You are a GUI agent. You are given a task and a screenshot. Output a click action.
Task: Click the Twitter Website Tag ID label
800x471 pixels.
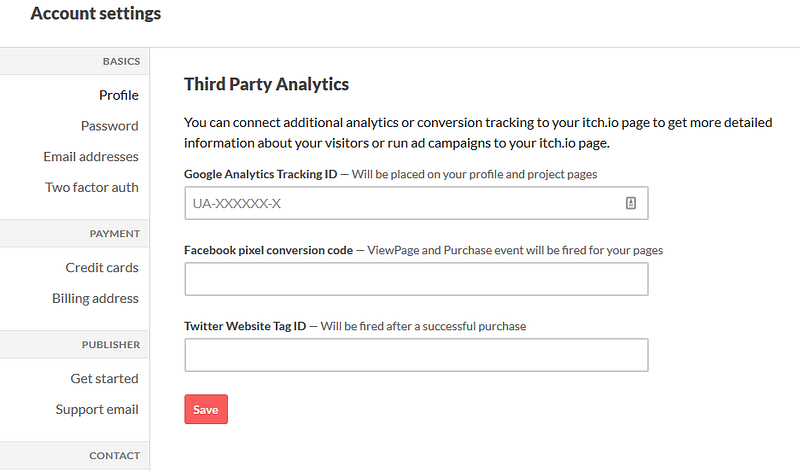(245, 326)
